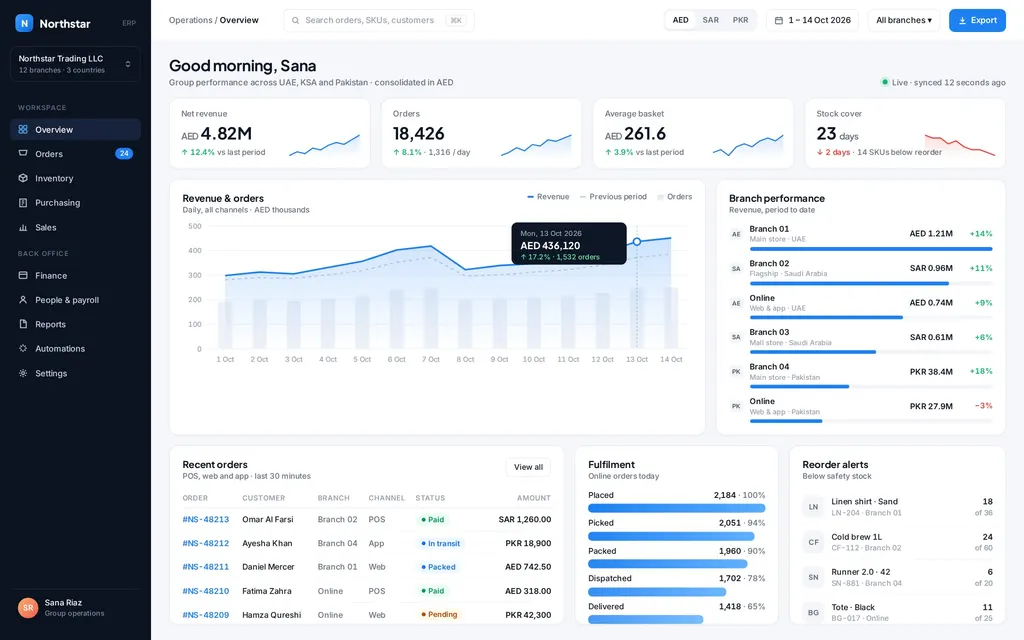
Task: Open the All branches dropdown
Action: [x=904, y=20]
